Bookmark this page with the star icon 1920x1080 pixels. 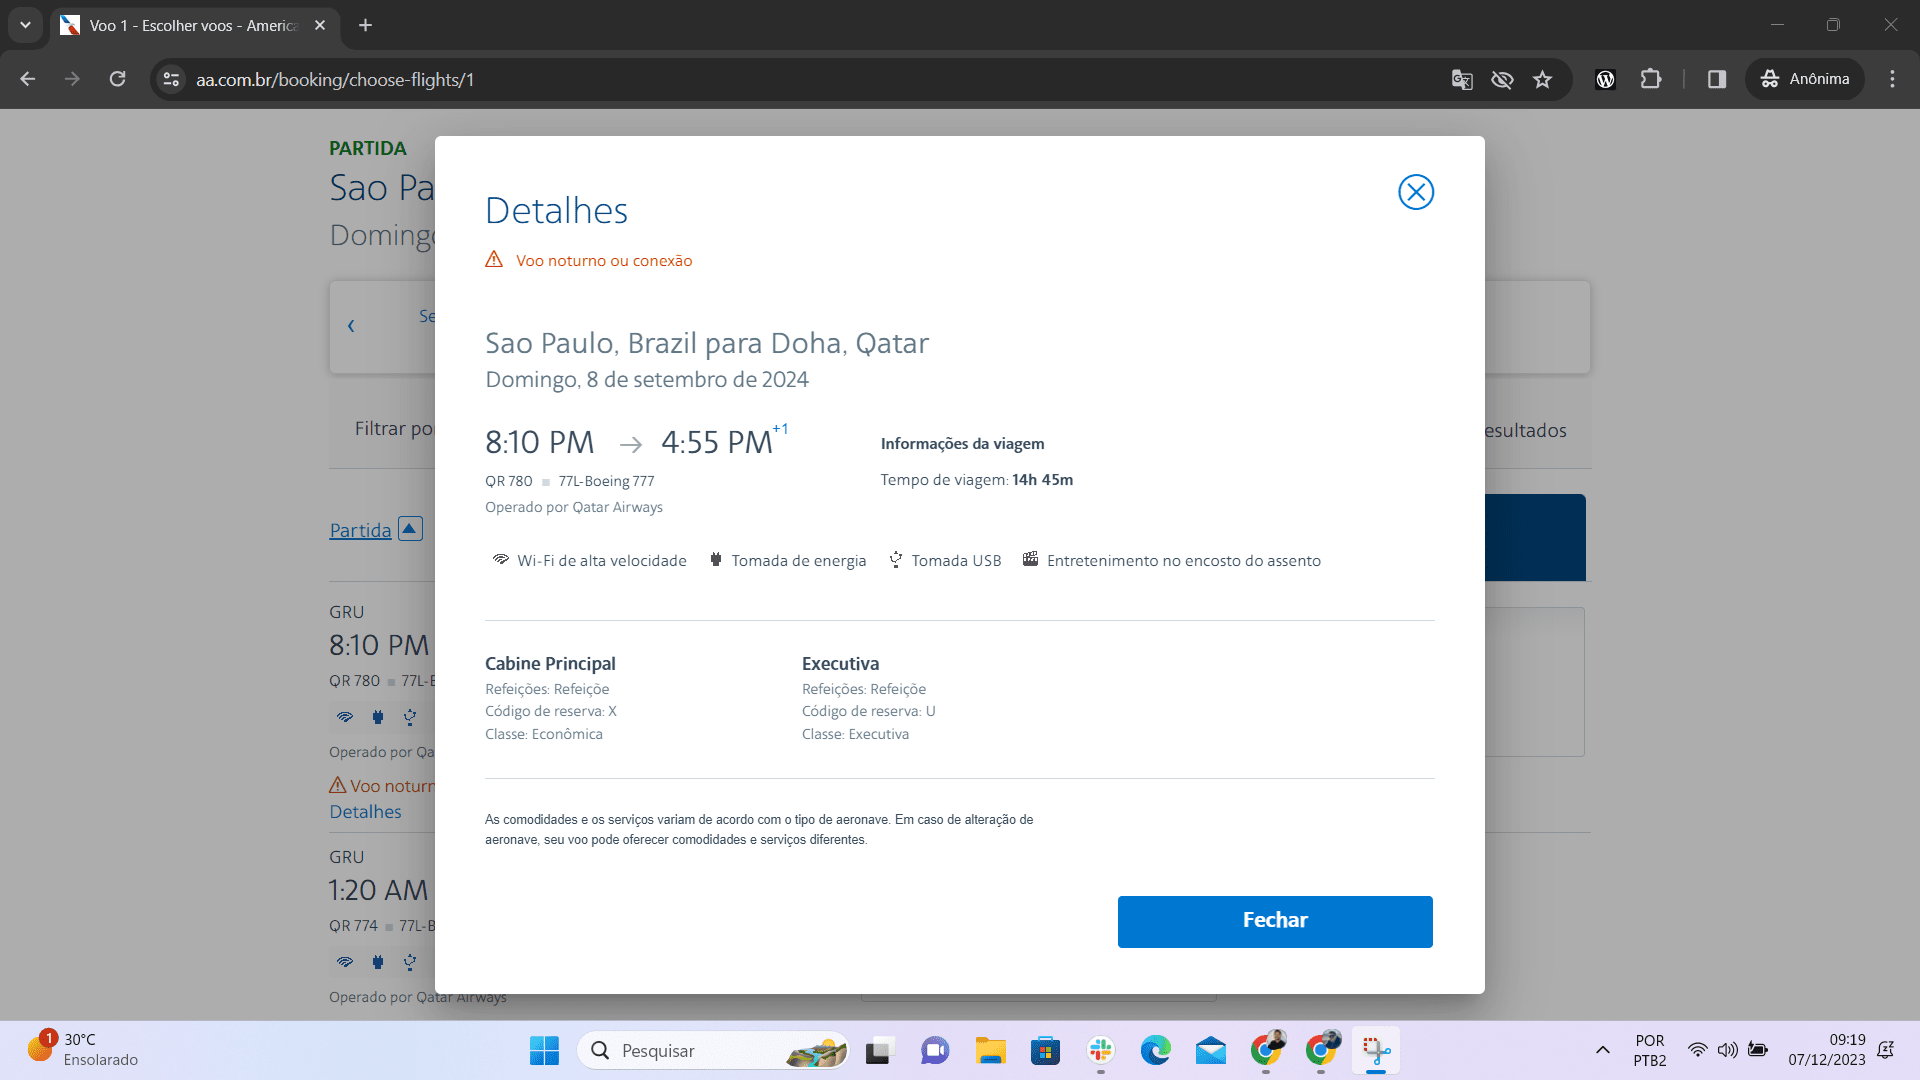tap(1542, 80)
